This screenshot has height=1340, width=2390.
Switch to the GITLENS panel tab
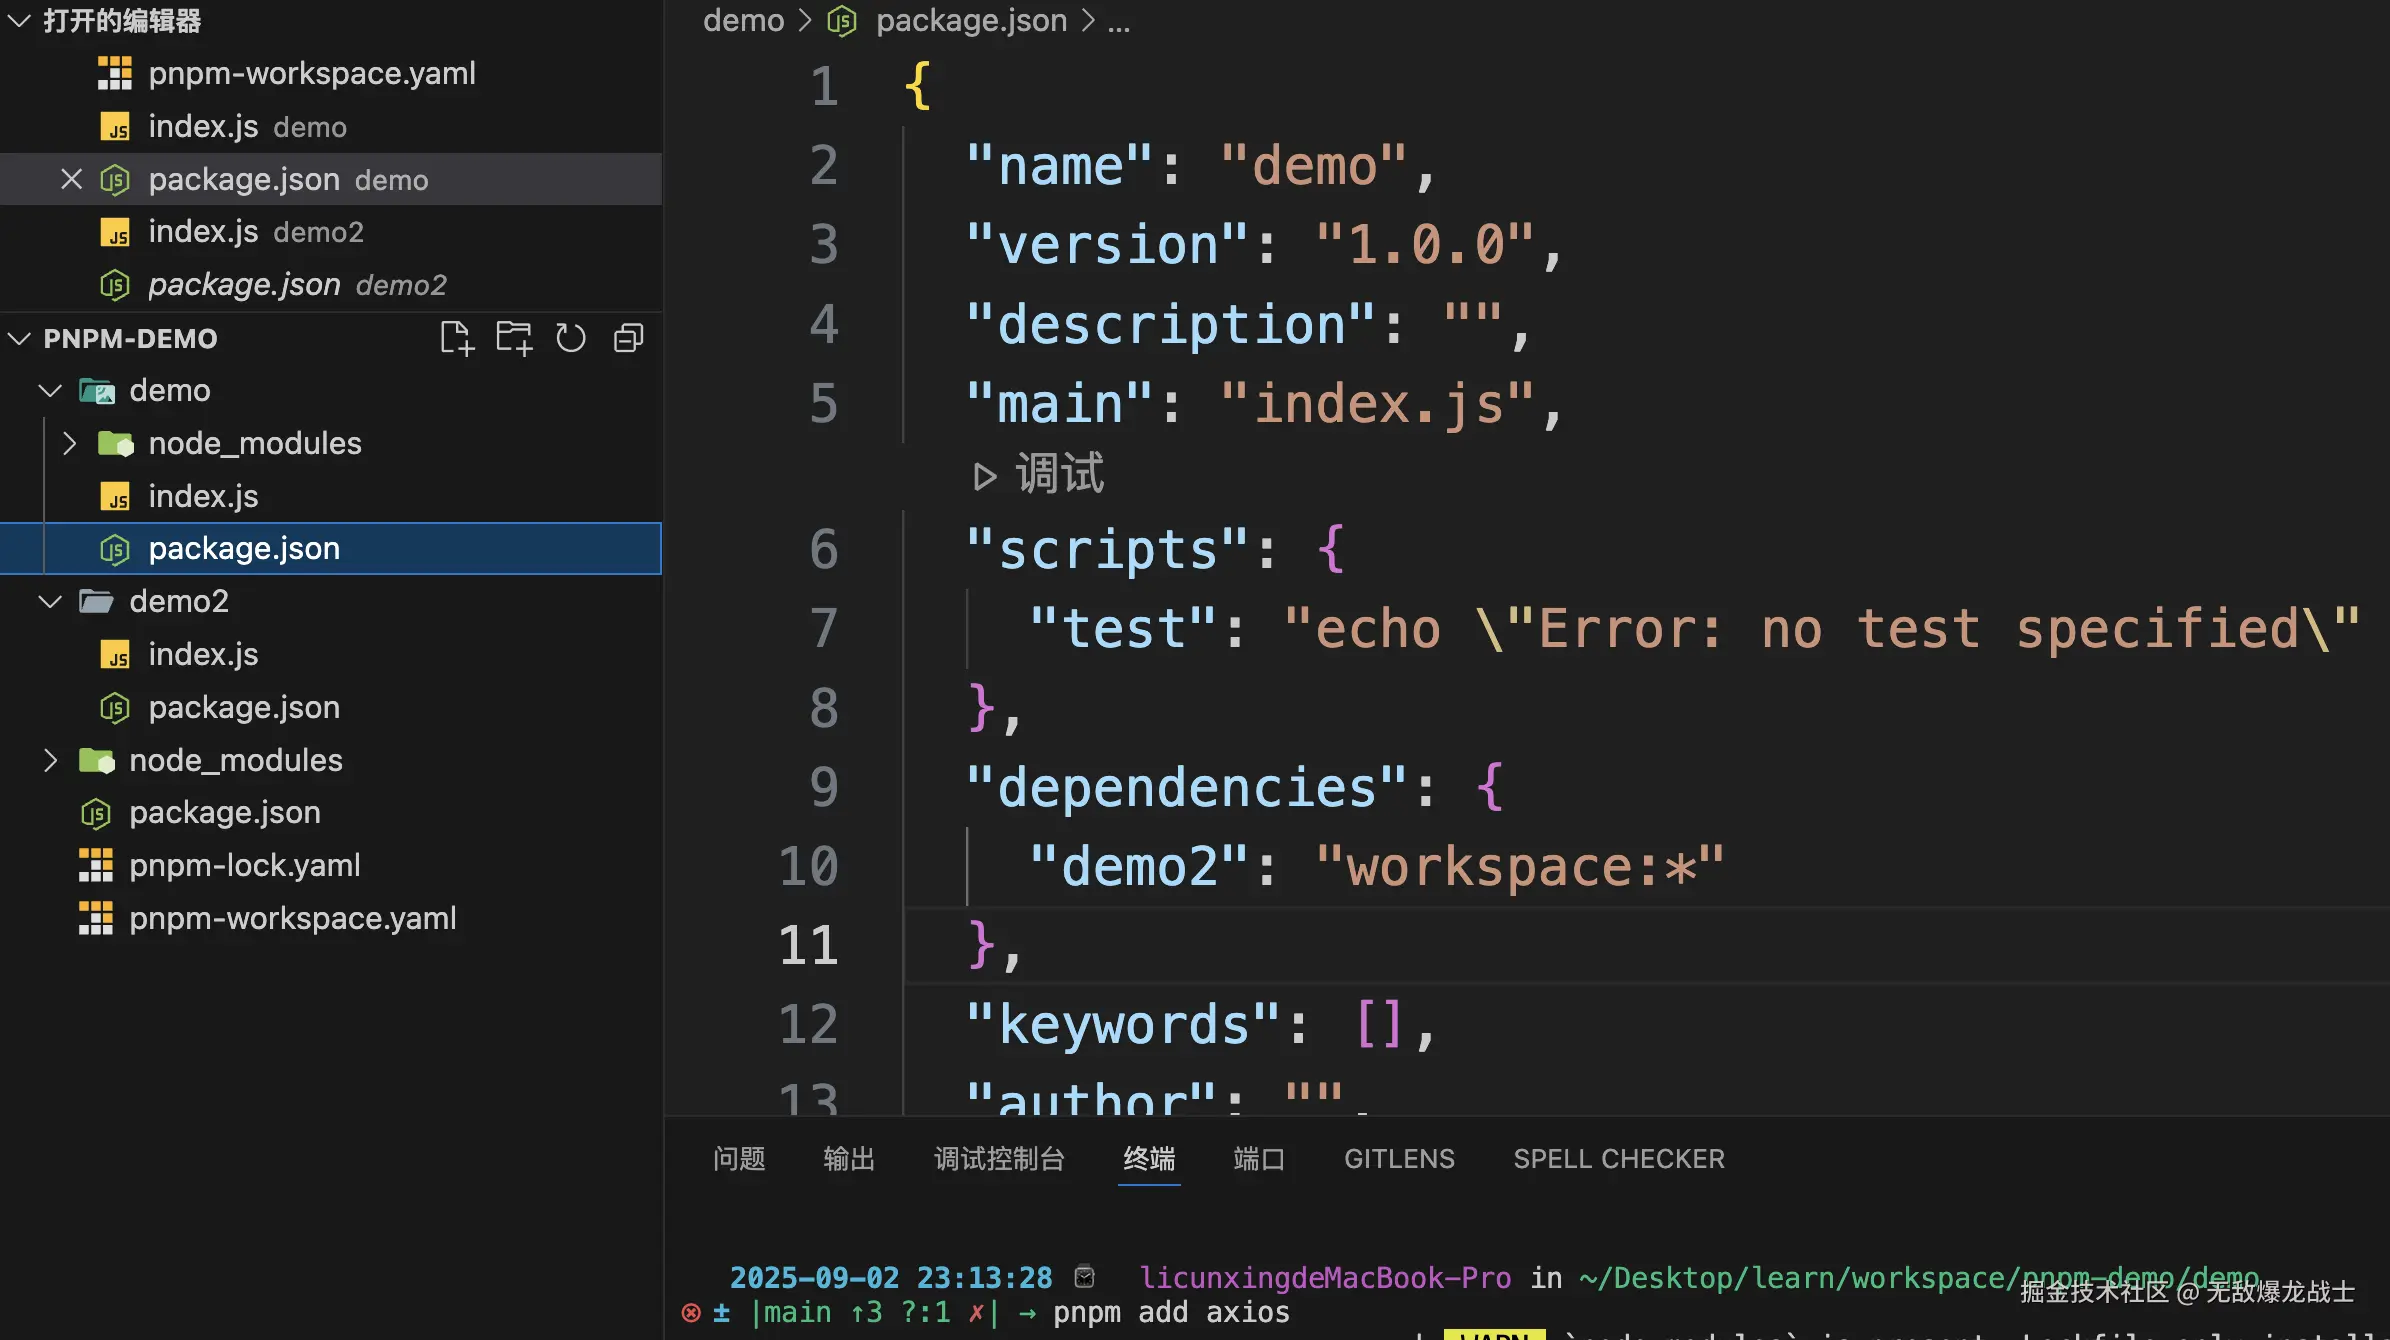coord(1399,1158)
